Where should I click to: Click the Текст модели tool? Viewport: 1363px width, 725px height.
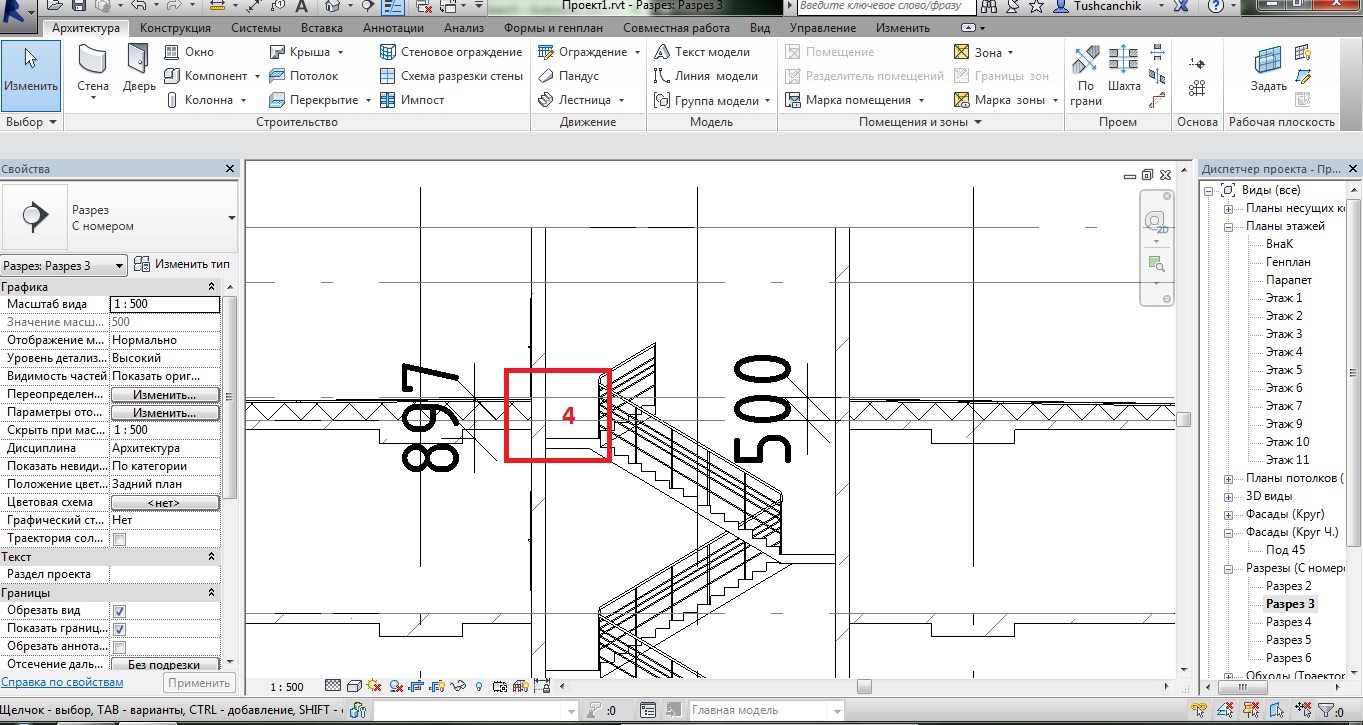[x=701, y=52]
